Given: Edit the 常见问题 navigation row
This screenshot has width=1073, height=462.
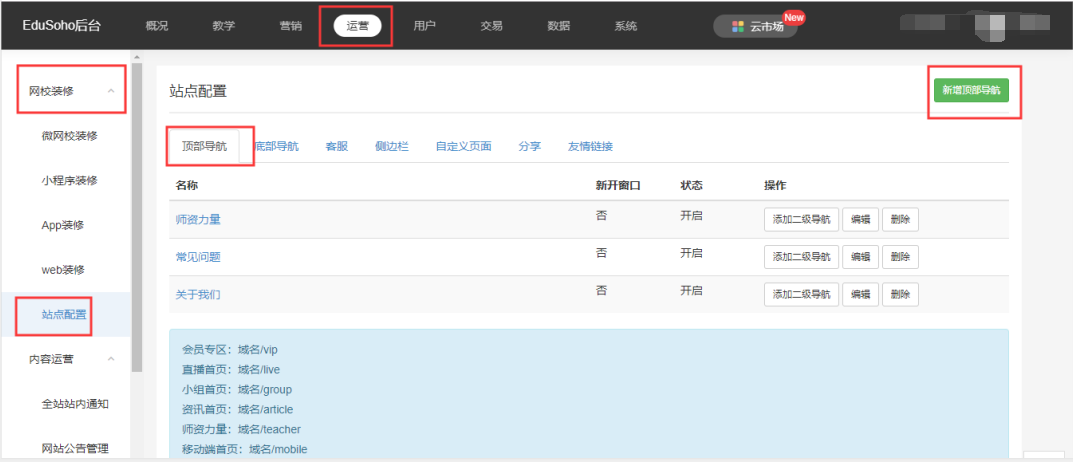Looking at the screenshot, I should [x=860, y=257].
